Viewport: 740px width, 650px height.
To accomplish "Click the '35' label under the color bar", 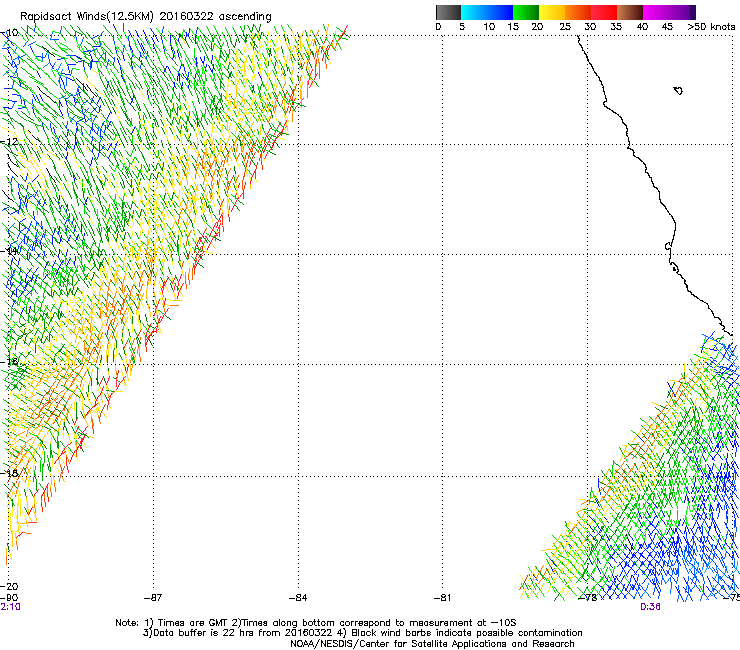I will [x=616, y=27].
